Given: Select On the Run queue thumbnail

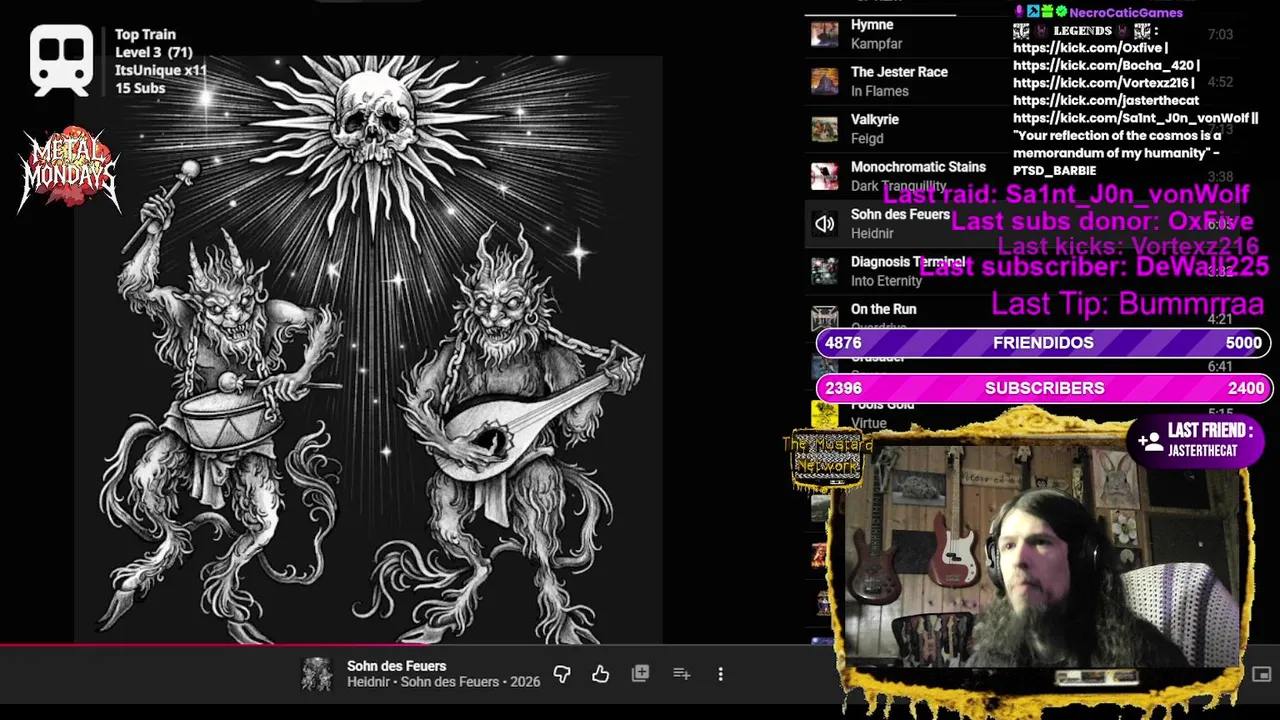Looking at the screenshot, I should 824,317.
